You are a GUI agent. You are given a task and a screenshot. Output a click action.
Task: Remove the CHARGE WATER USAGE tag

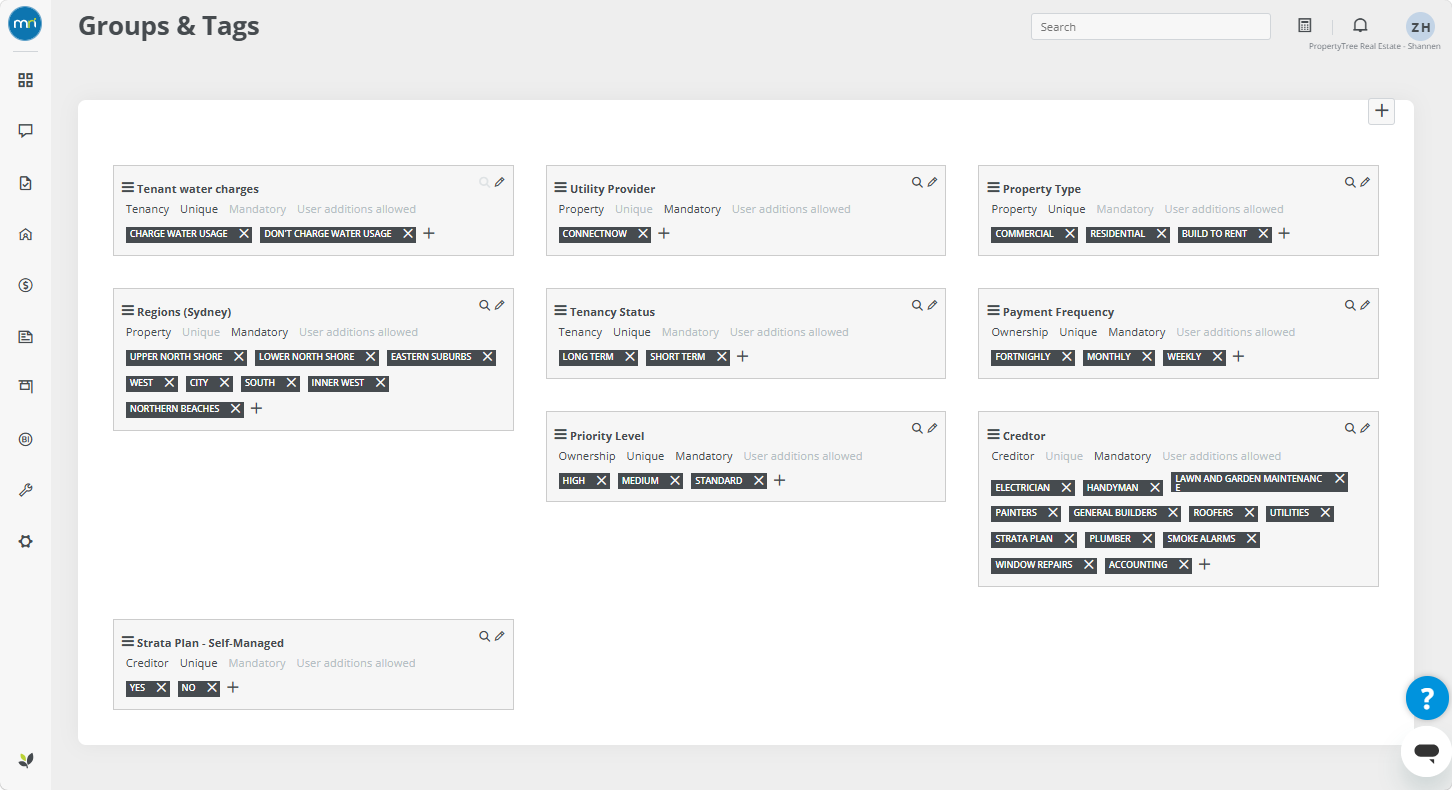(244, 234)
